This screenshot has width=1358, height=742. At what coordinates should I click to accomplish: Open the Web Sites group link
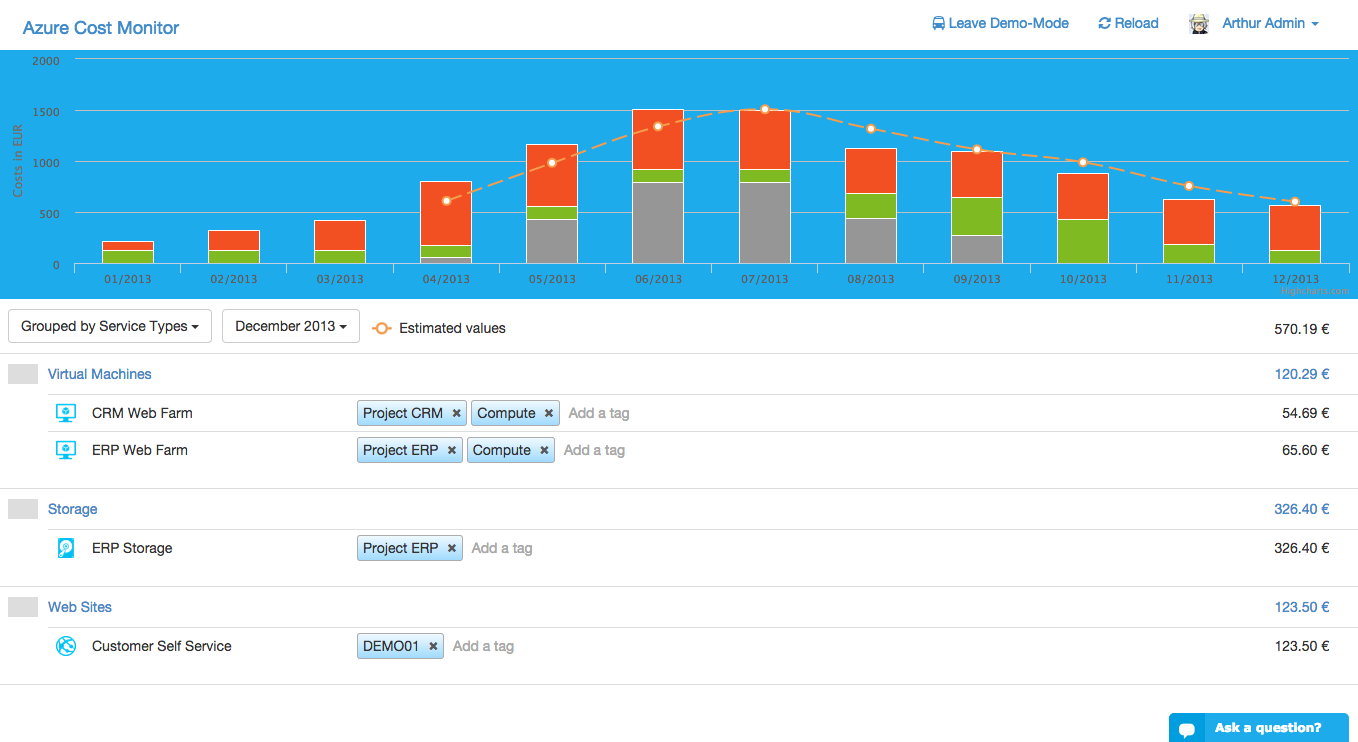80,607
